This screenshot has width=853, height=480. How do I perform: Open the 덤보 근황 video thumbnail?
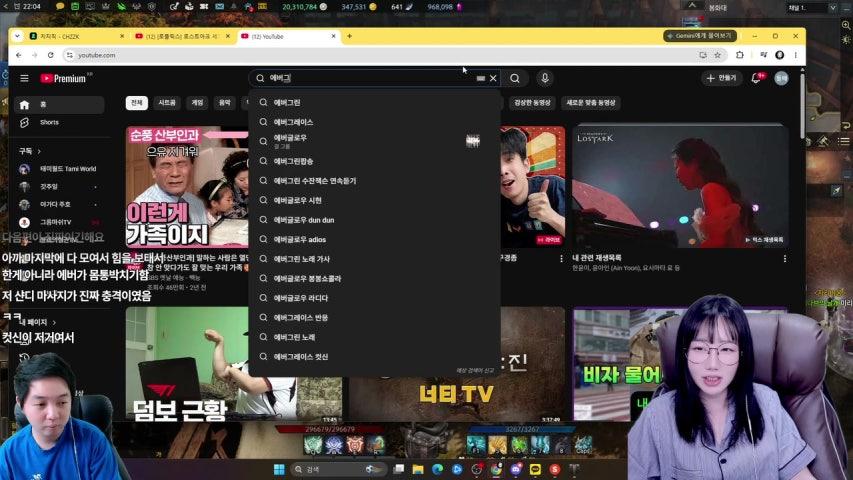[234, 366]
